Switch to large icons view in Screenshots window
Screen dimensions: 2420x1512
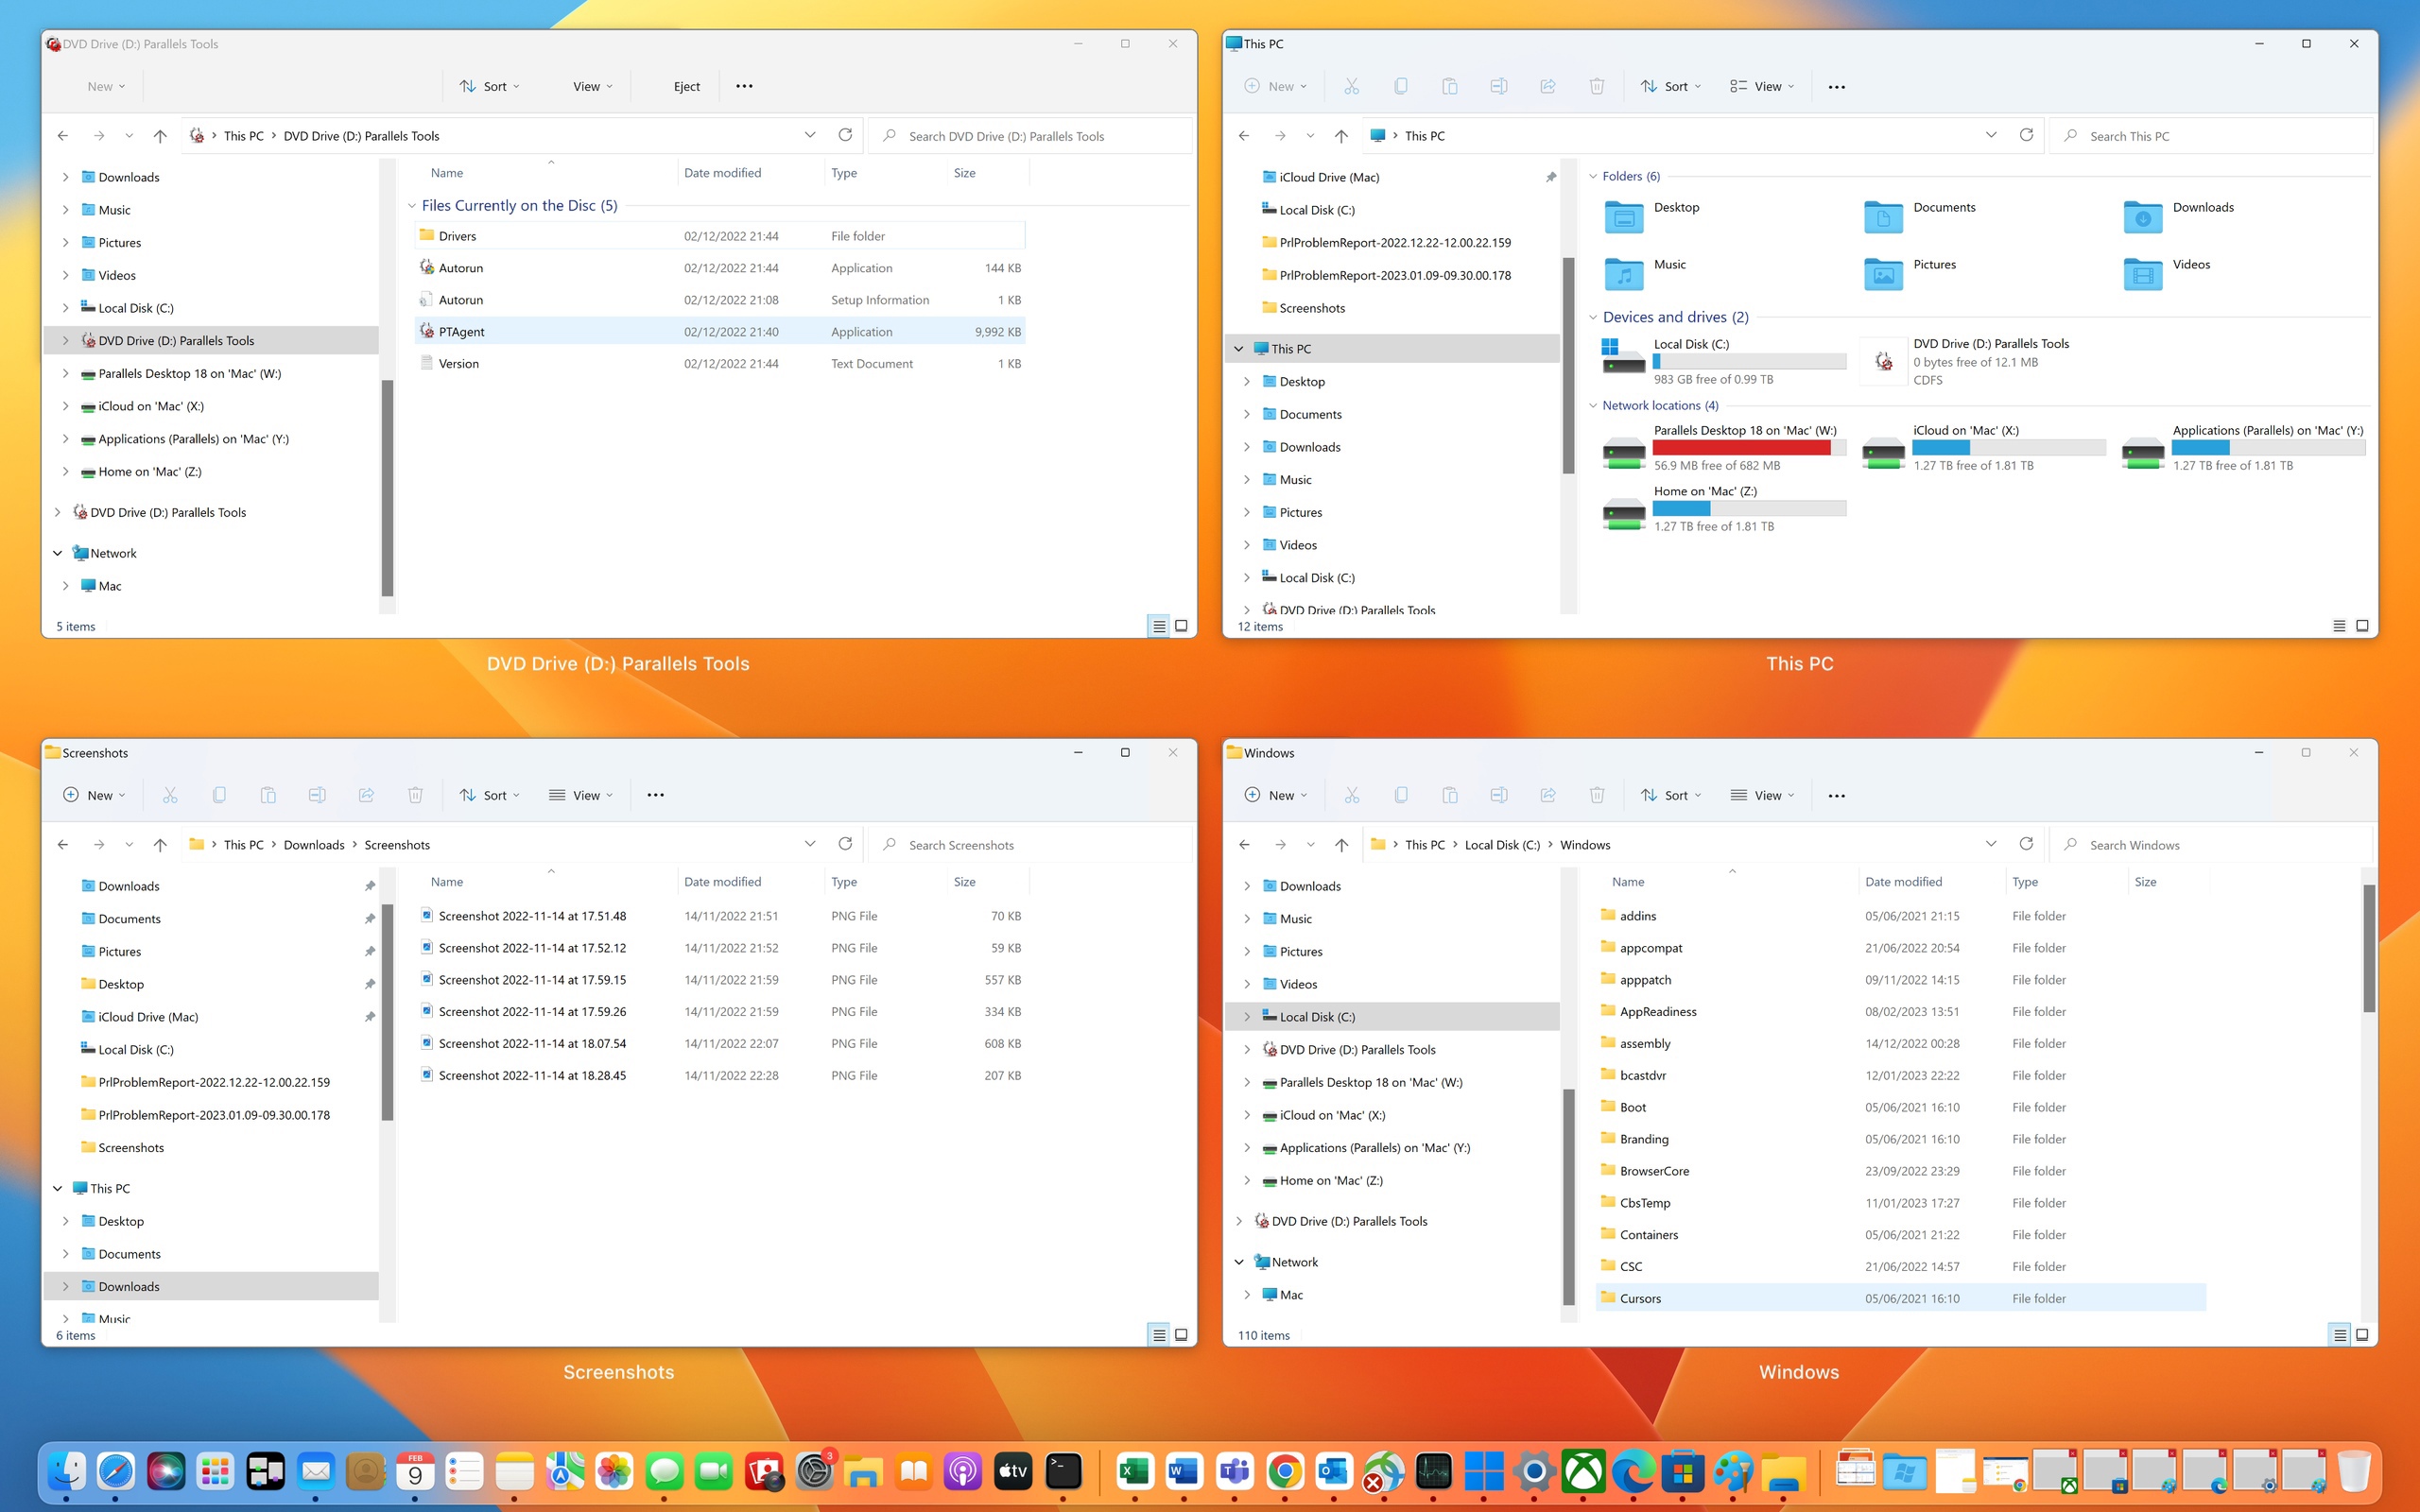coord(1181,1335)
